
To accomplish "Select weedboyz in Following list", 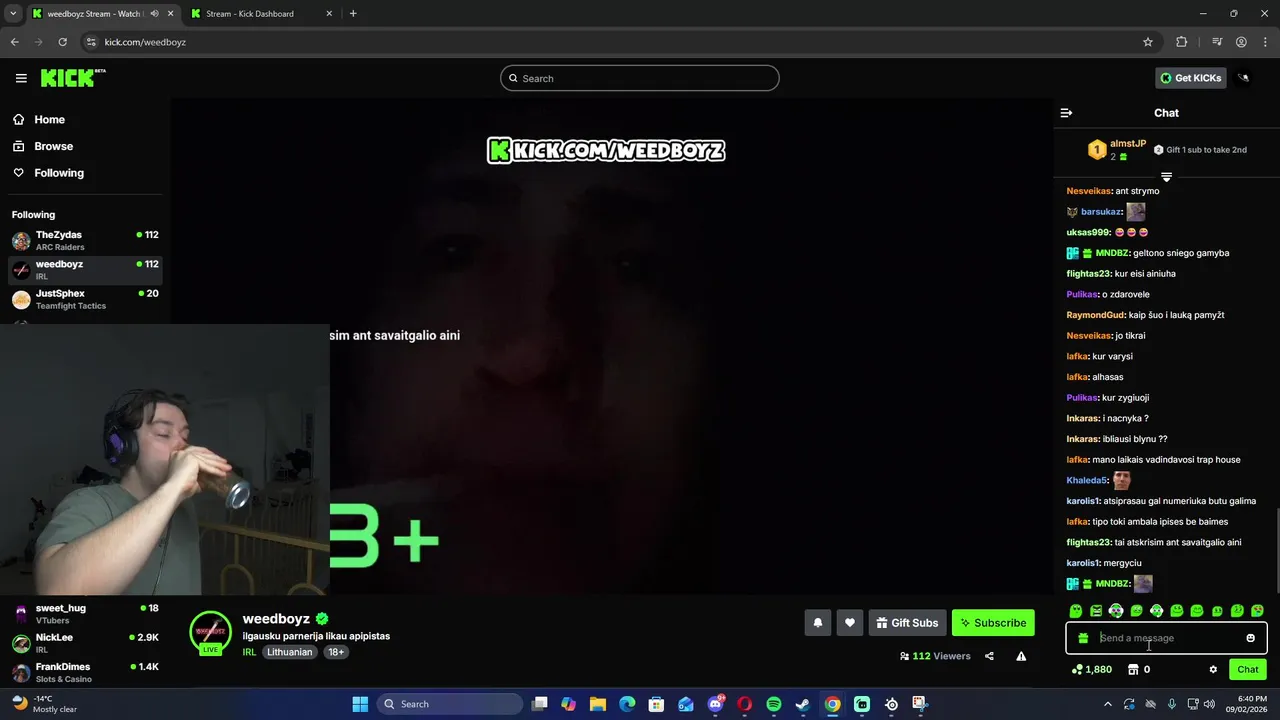I will 85,270.
